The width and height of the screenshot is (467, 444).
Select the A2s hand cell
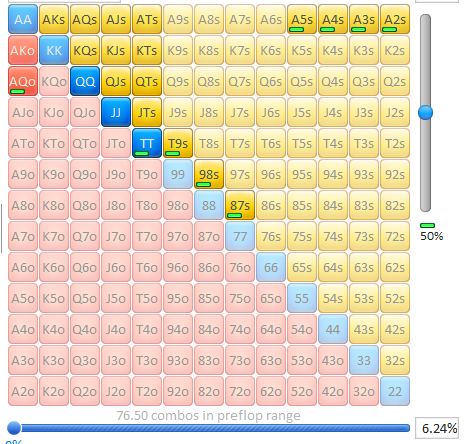pos(395,19)
